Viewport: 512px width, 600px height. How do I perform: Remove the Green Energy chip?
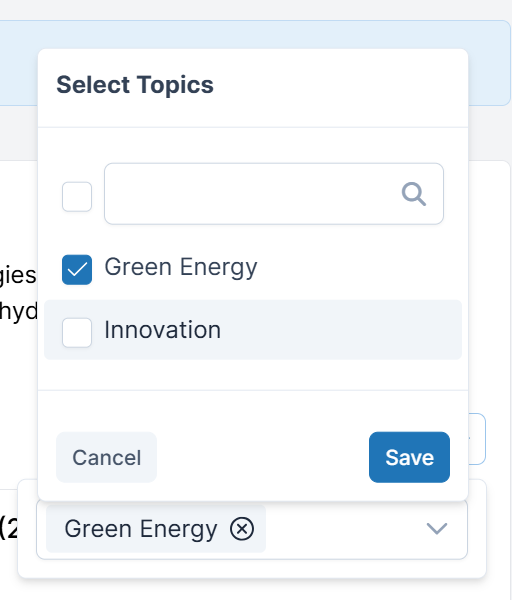click(242, 529)
